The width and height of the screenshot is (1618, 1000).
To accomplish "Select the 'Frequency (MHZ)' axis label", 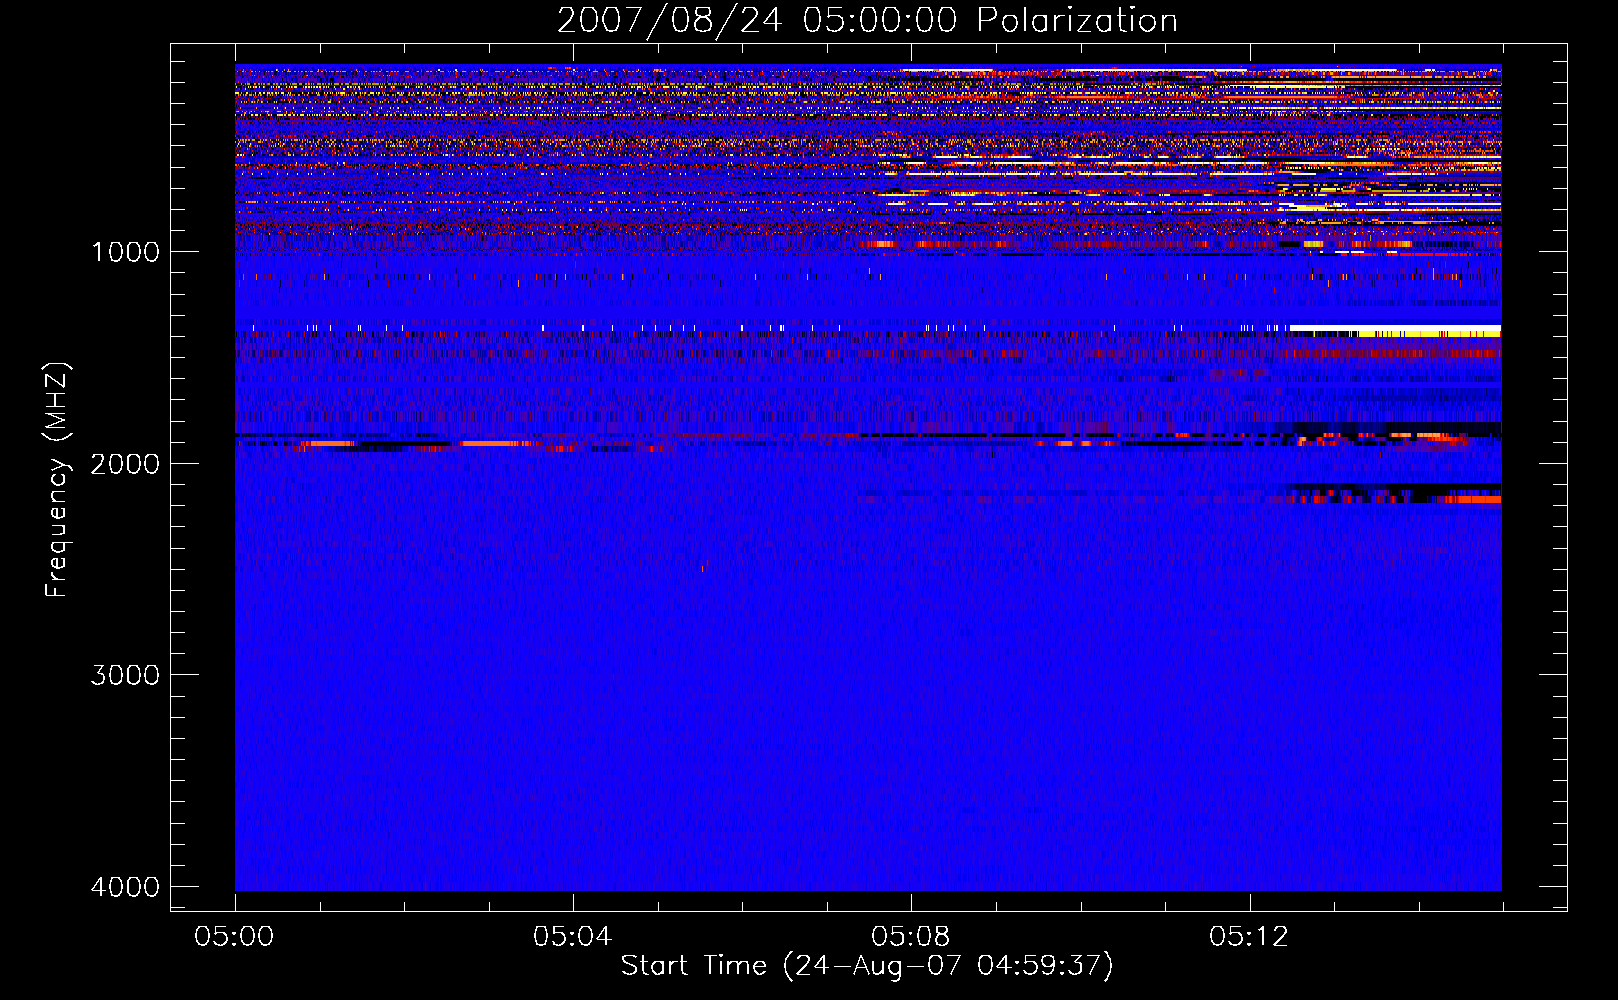I will [57, 479].
